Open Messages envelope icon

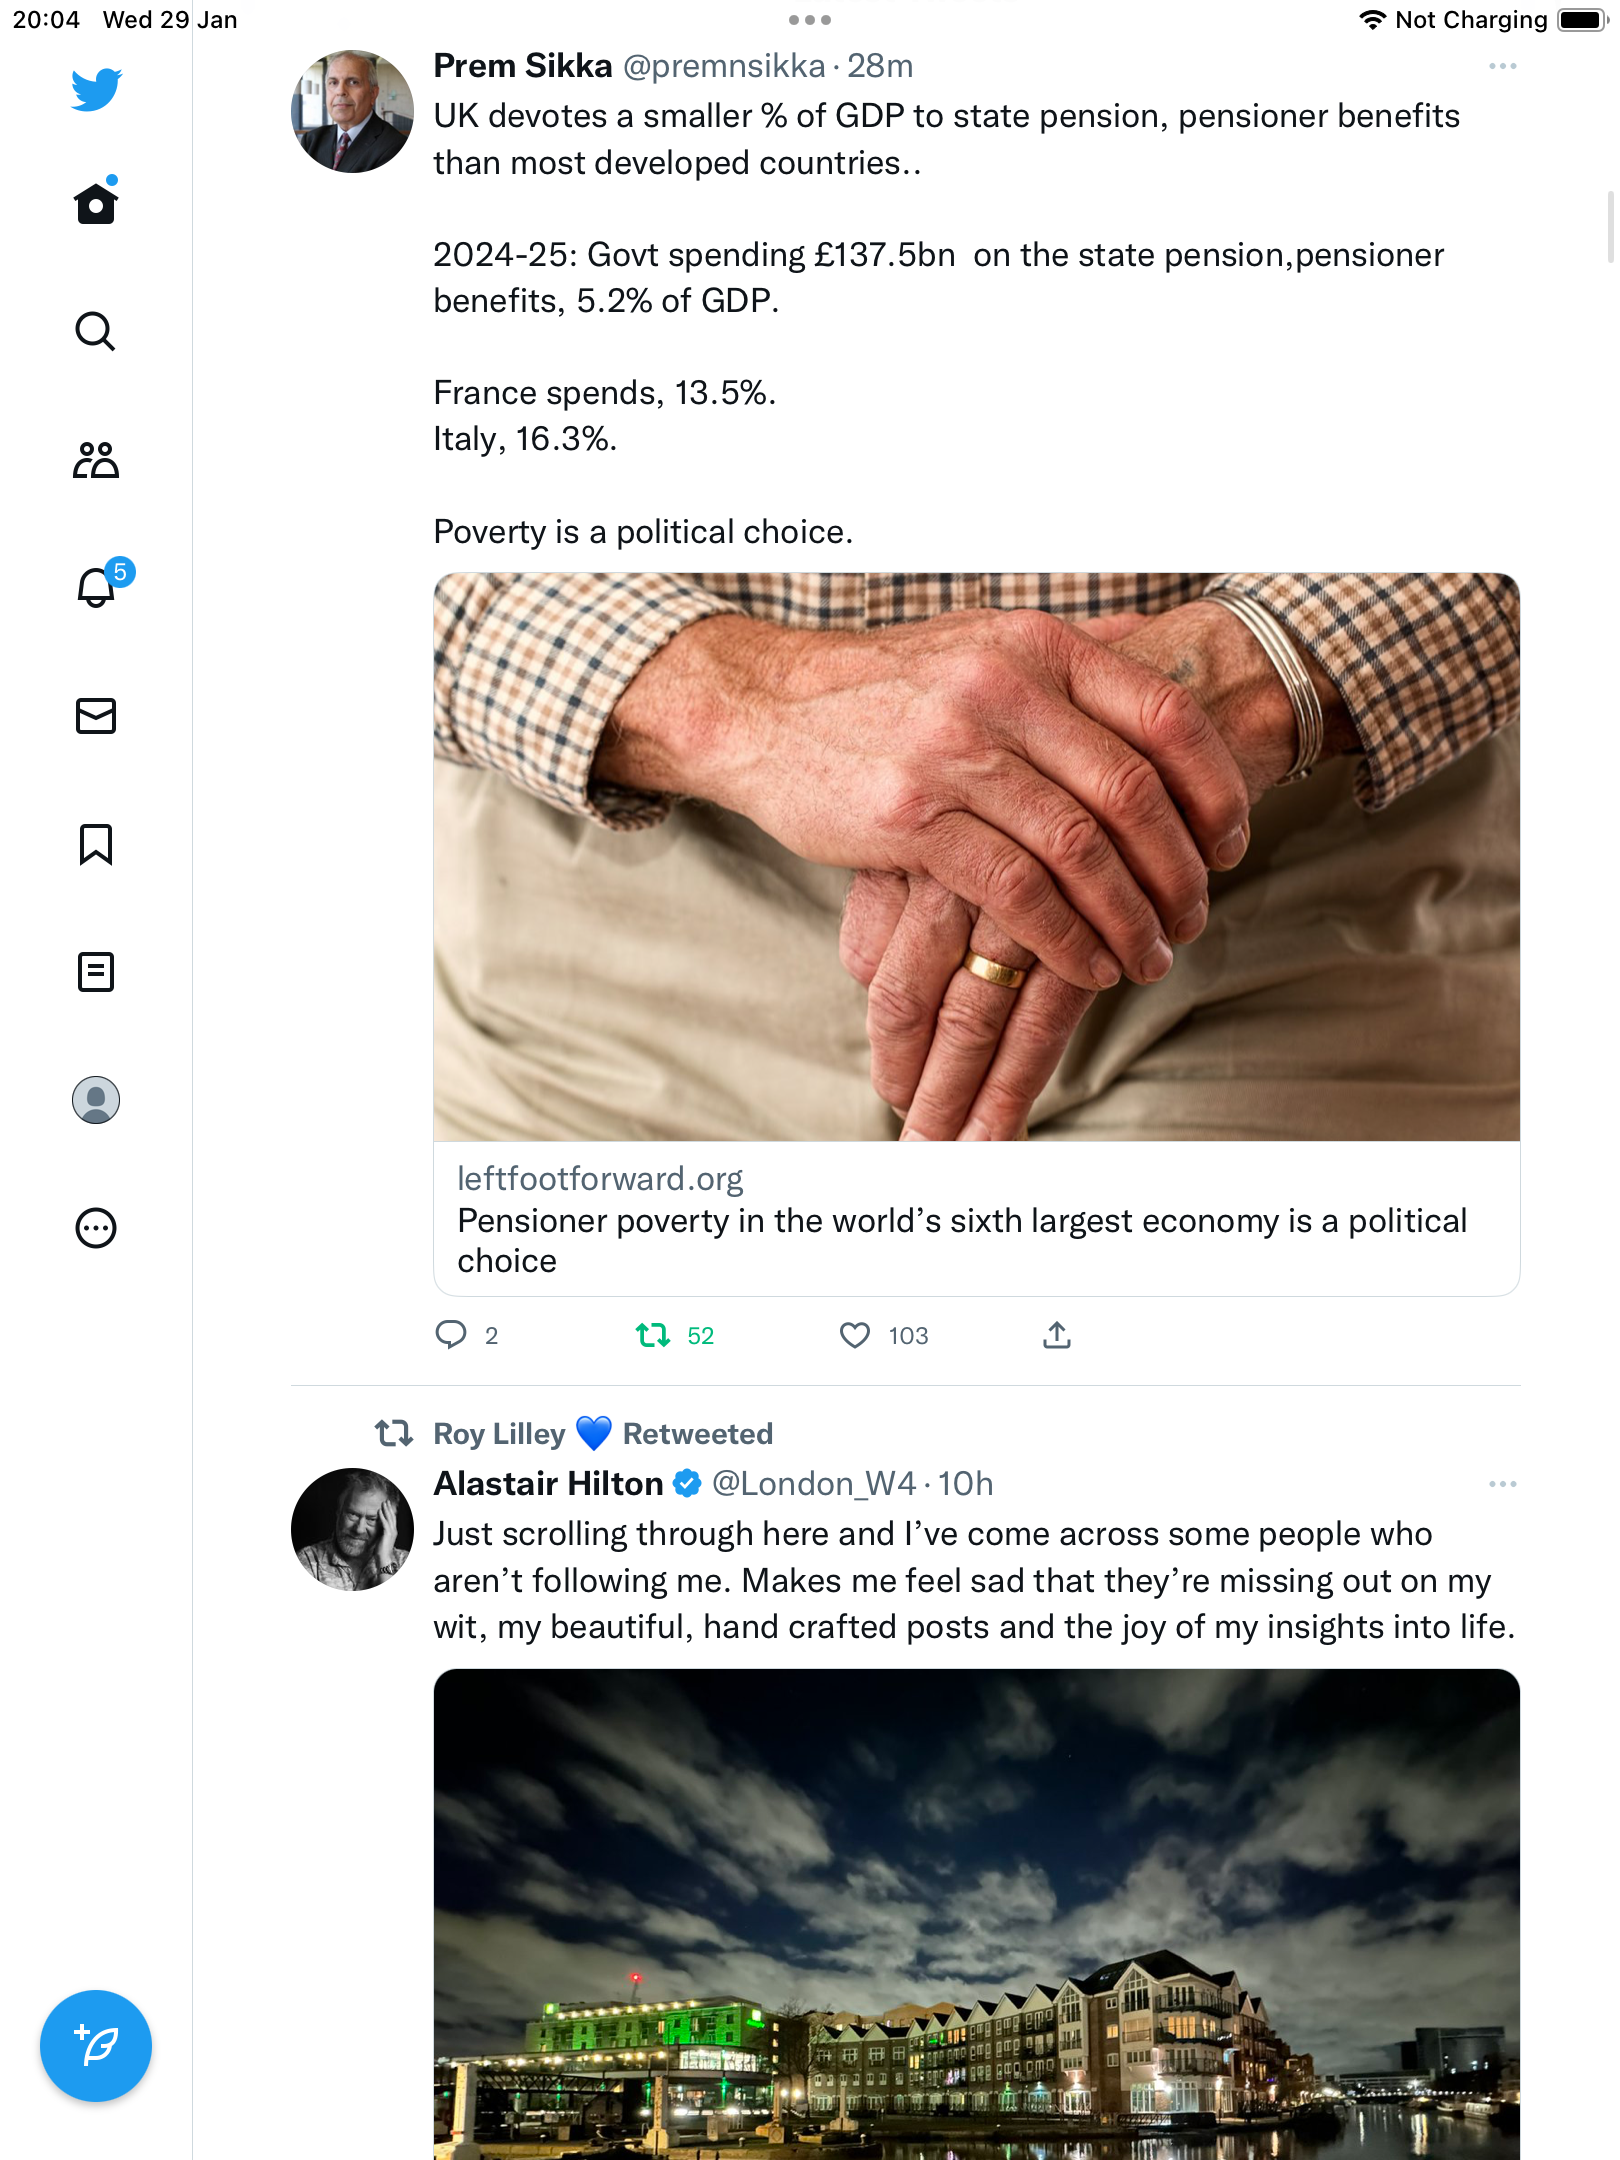(96, 716)
